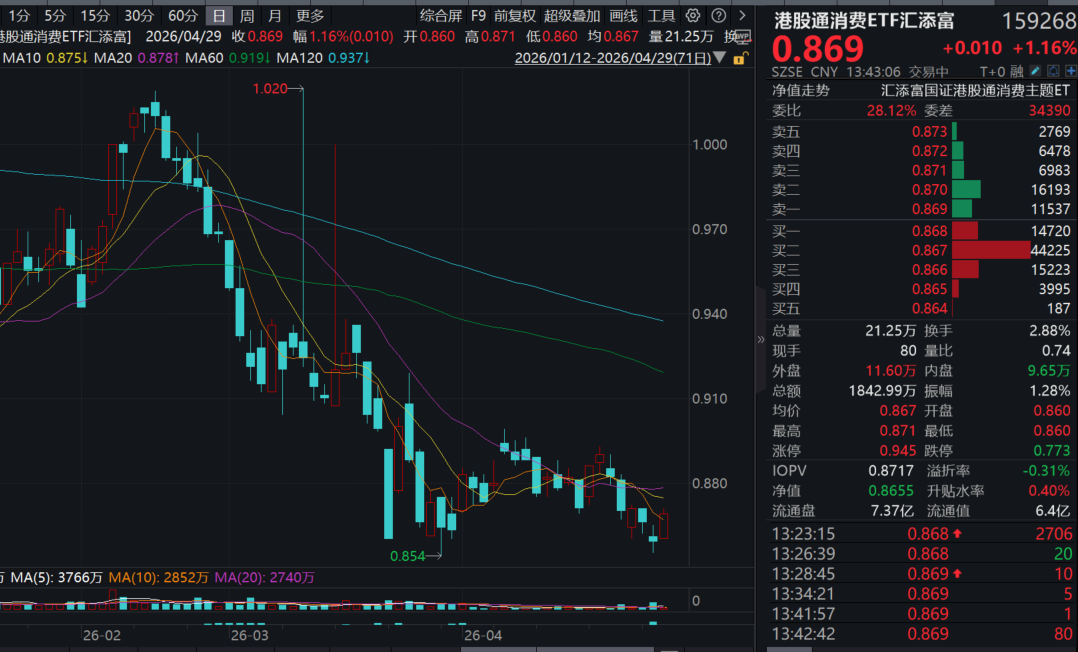Click the help question mark icon
Viewport: 1078px width, 652px height.
(716, 16)
